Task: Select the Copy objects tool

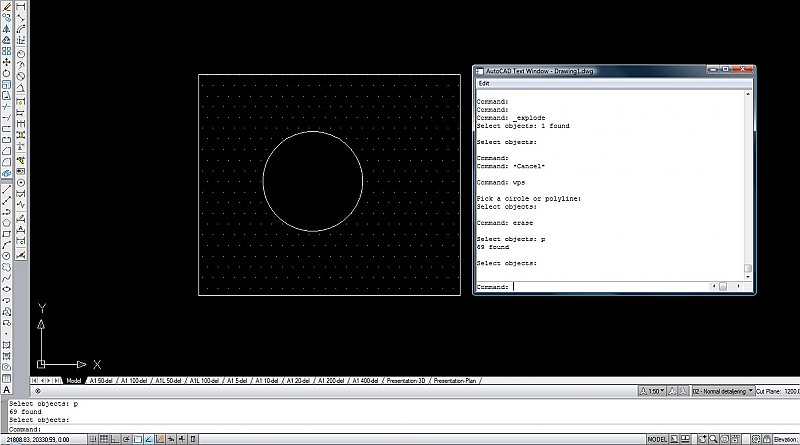Action: tap(7, 17)
